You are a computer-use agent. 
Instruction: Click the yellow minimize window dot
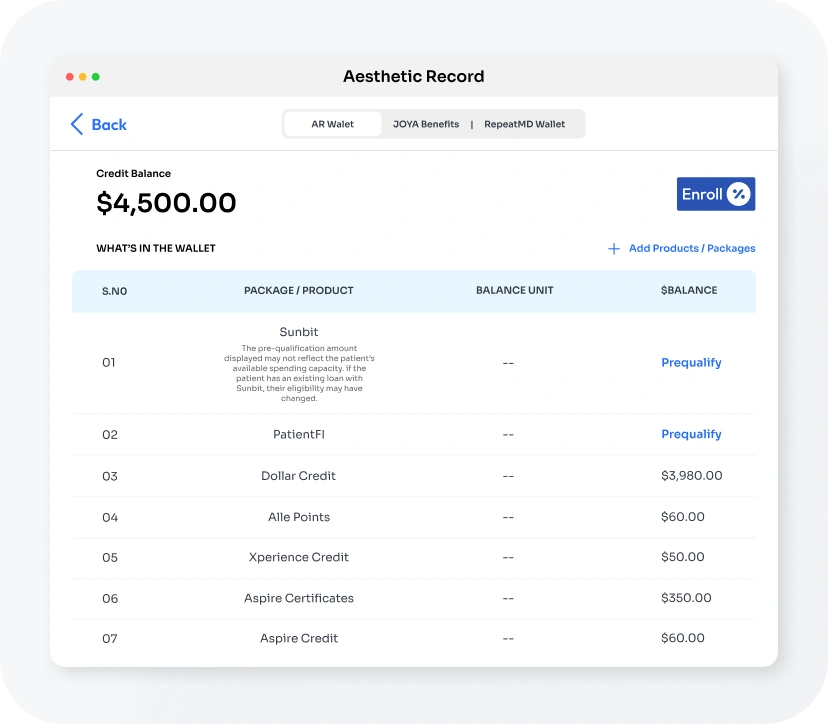[83, 77]
